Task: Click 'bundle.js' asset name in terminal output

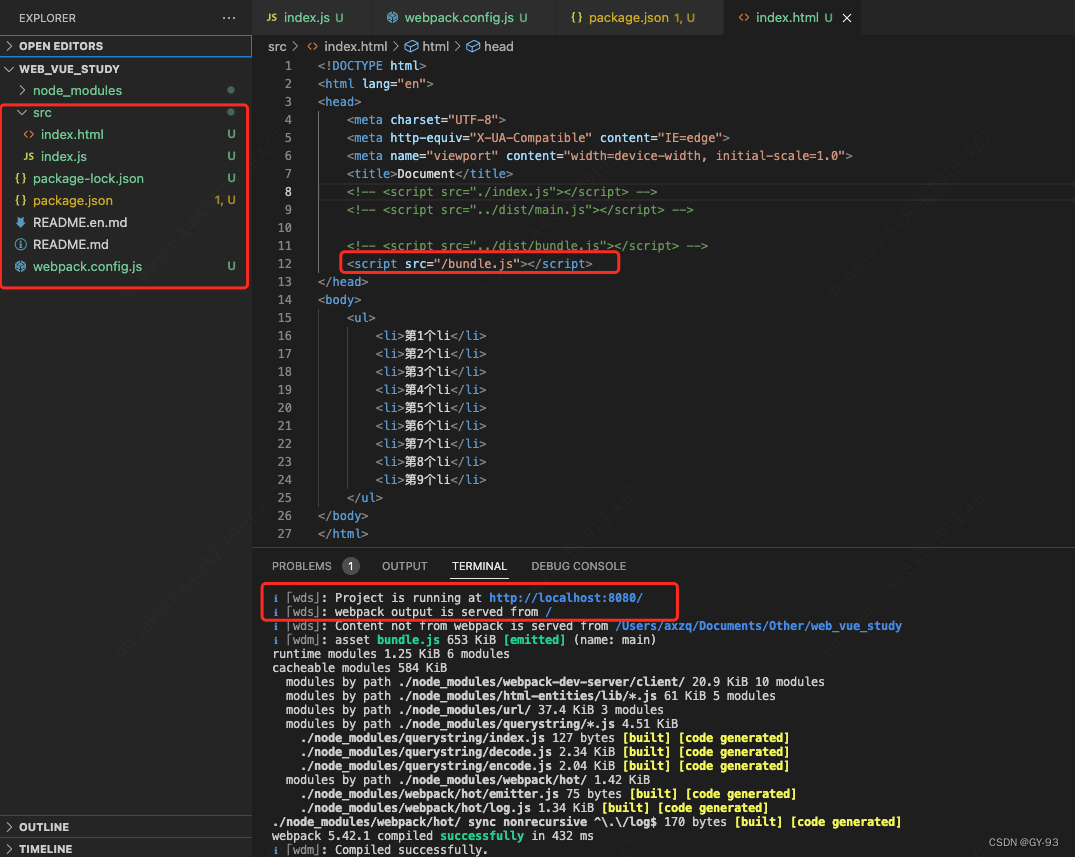Action: coord(408,640)
